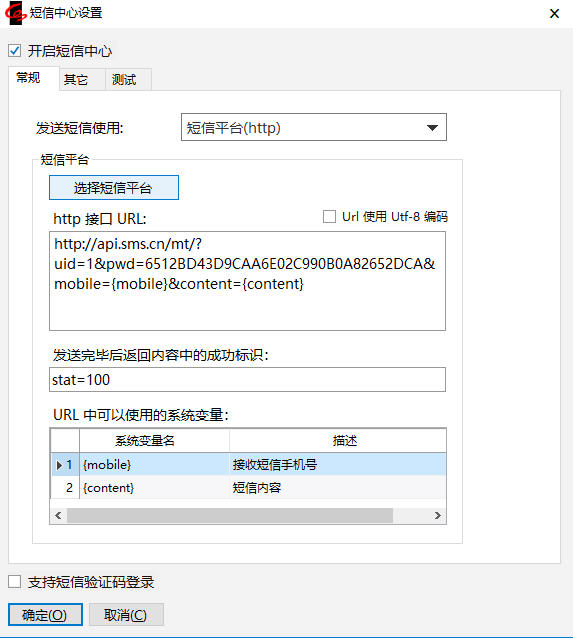Close the 短信中心设置 dialog
Viewport: 573px width, 639px height.
point(554,14)
